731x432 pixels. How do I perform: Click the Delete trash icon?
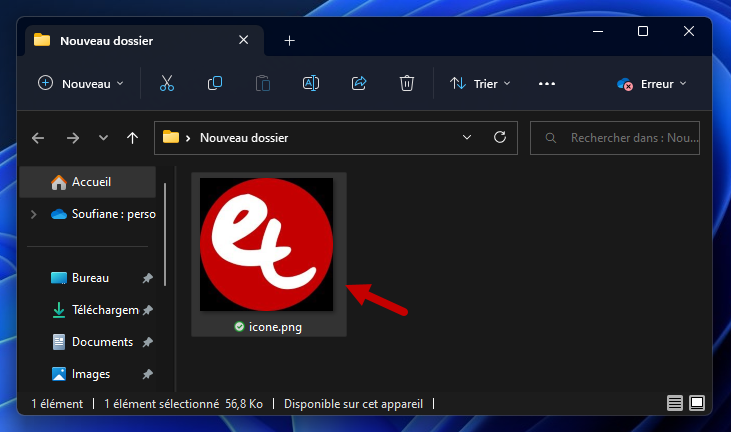[407, 83]
